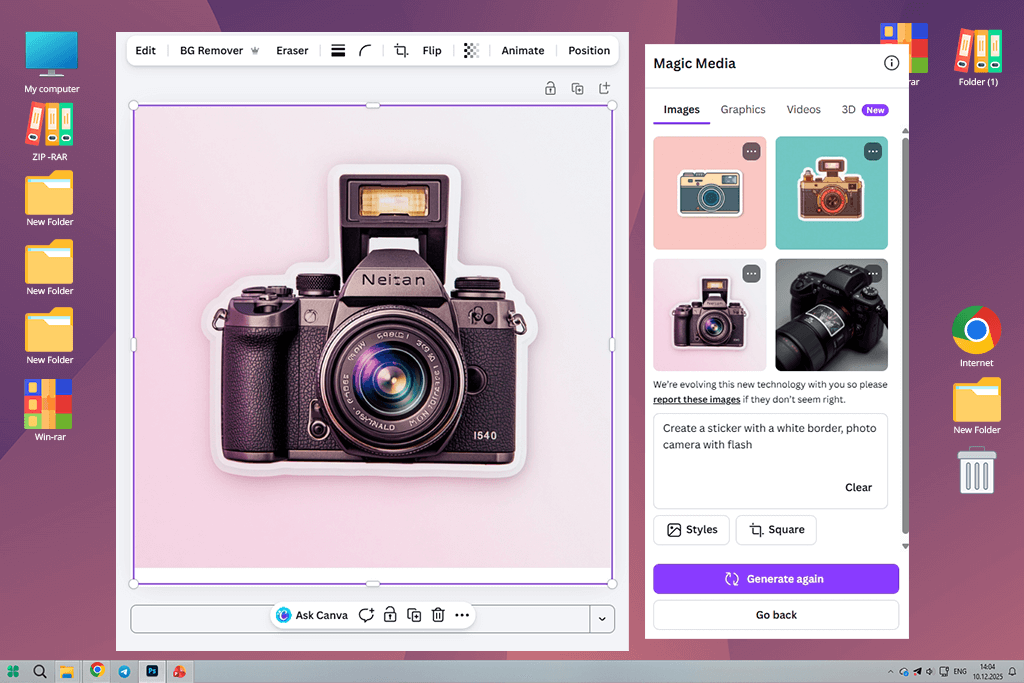This screenshot has height=683, width=1024.
Task: Click the lock page icon above canvas
Action: coord(551,88)
